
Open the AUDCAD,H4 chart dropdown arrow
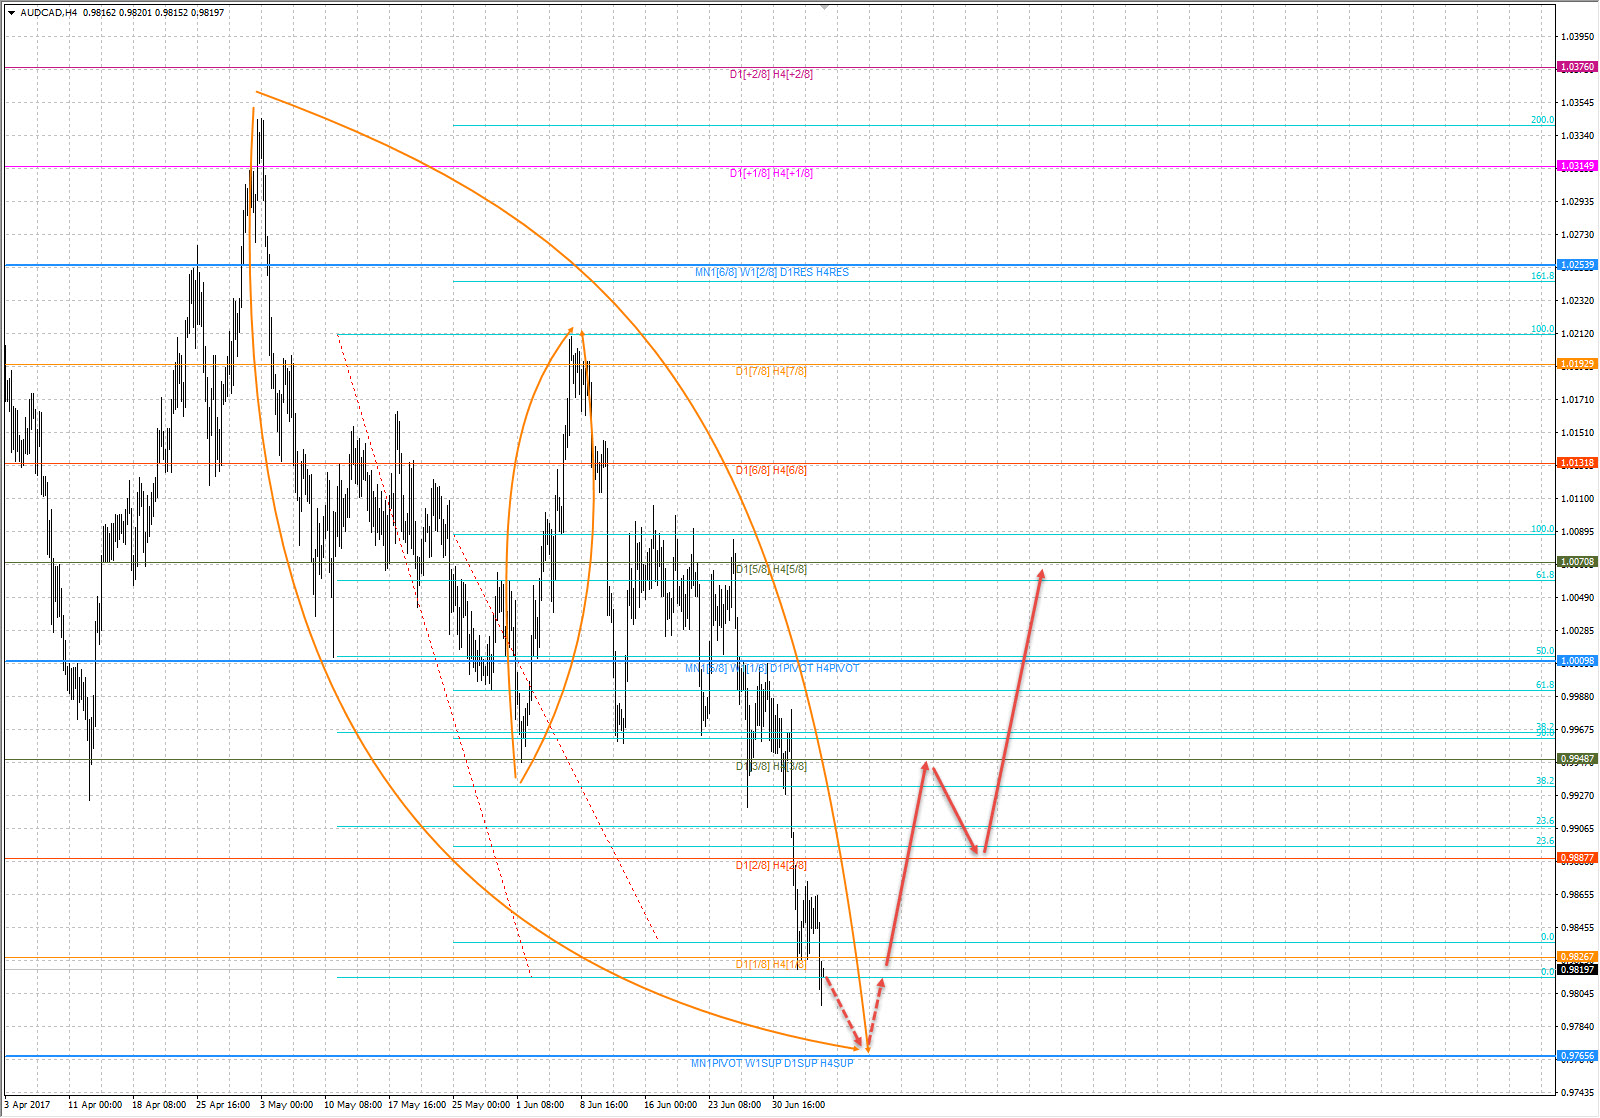(11, 13)
